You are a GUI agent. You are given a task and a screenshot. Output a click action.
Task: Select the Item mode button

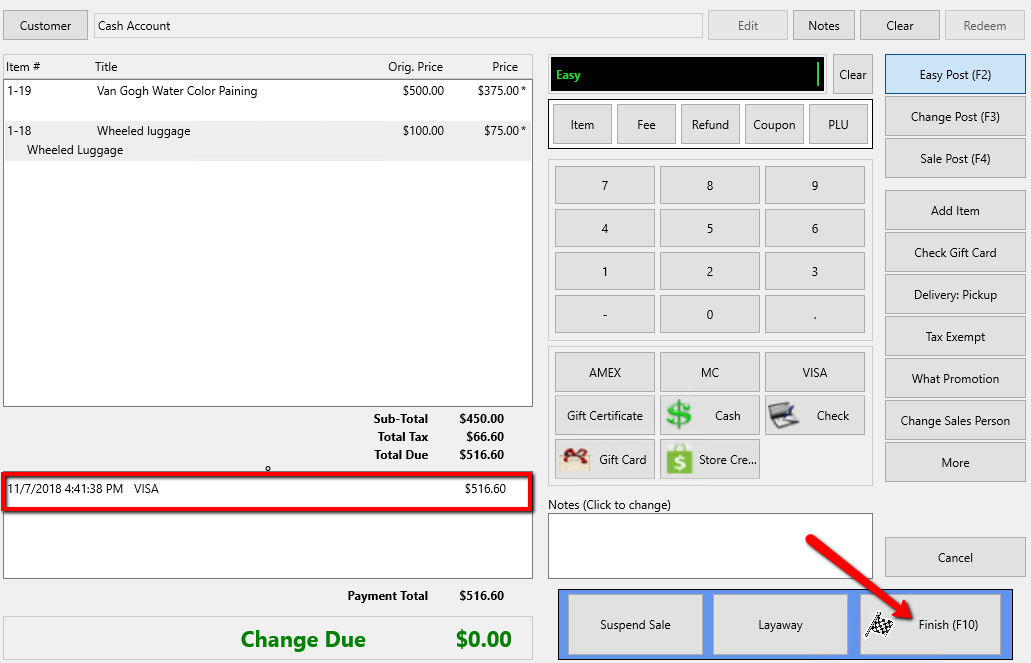click(x=582, y=124)
